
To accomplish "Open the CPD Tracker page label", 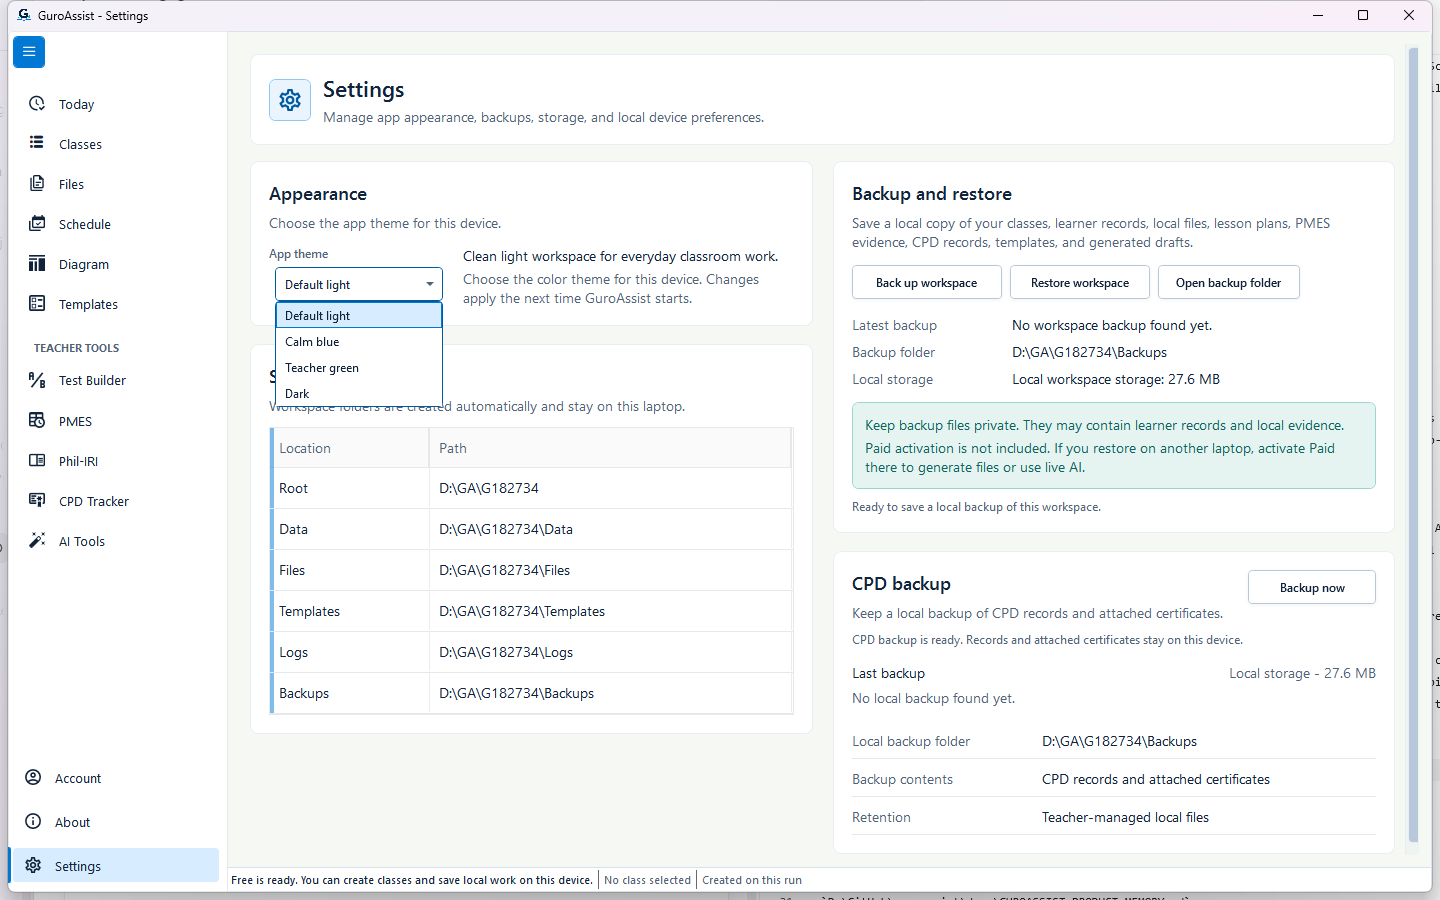I will (94, 502).
